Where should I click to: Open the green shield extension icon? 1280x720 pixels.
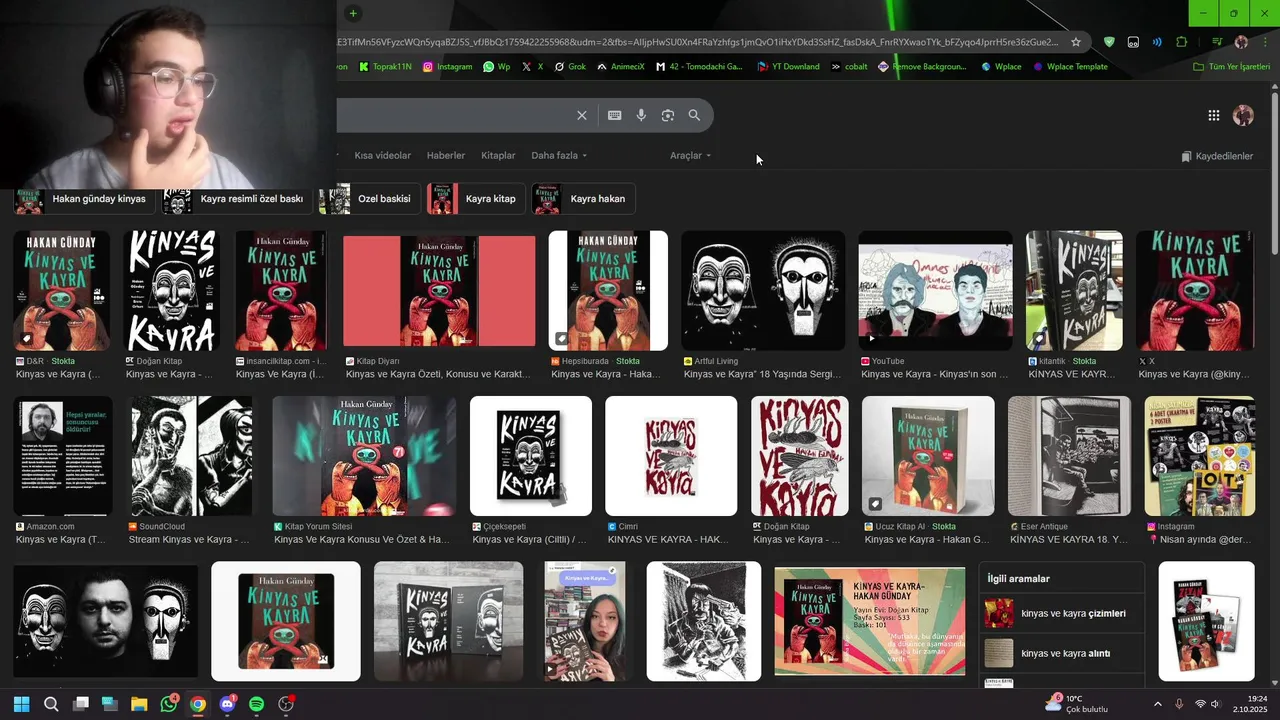click(1109, 42)
